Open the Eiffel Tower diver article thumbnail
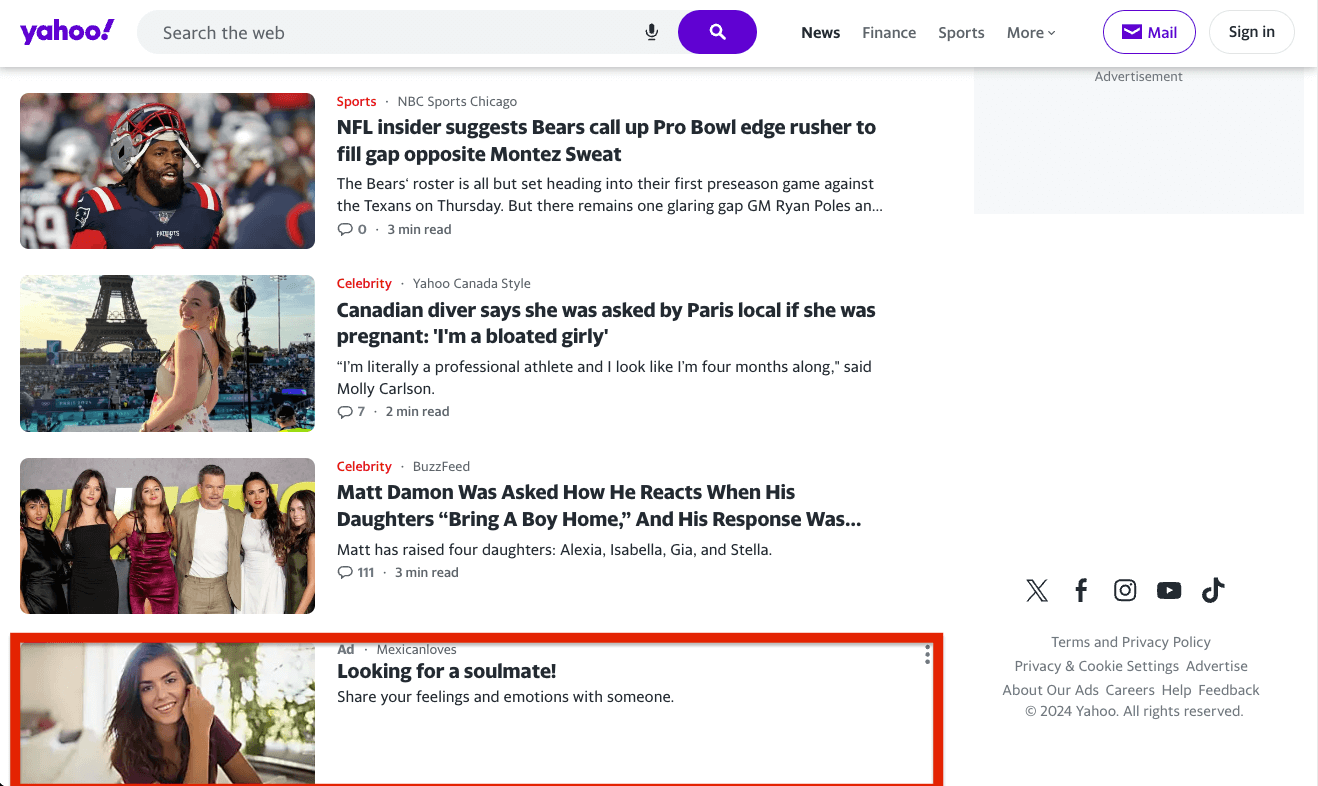This screenshot has width=1318, height=786. 167,353
